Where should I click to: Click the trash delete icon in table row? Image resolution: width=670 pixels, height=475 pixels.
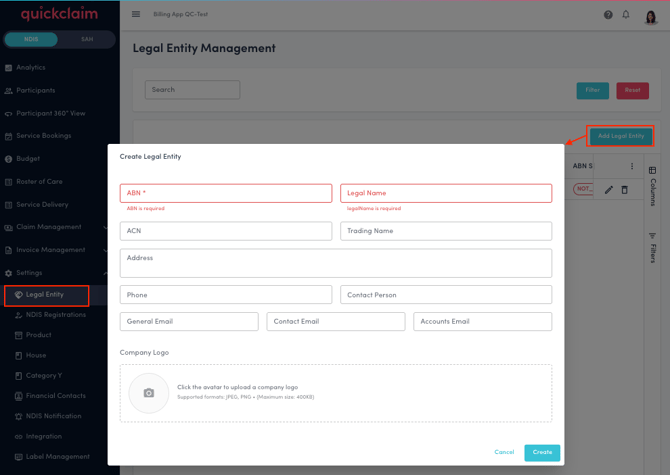[625, 189]
